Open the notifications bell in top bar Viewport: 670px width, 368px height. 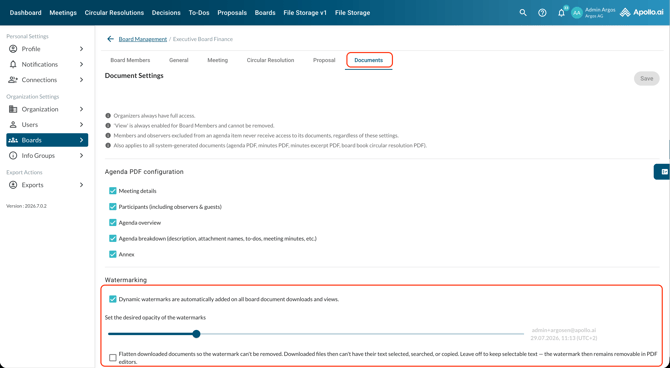(x=561, y=13)
